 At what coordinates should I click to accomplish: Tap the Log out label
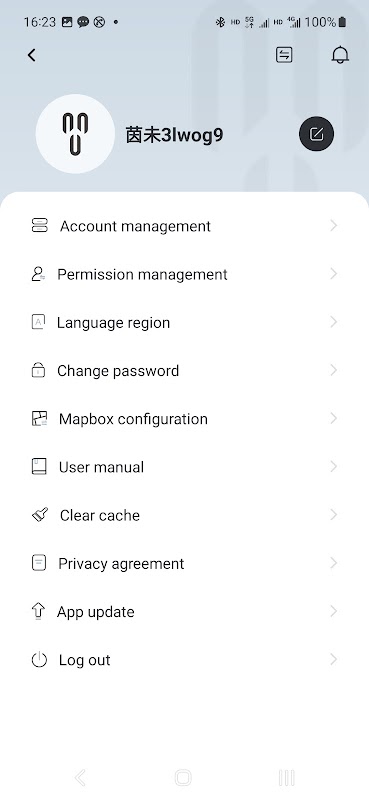(x=85, y=660)
